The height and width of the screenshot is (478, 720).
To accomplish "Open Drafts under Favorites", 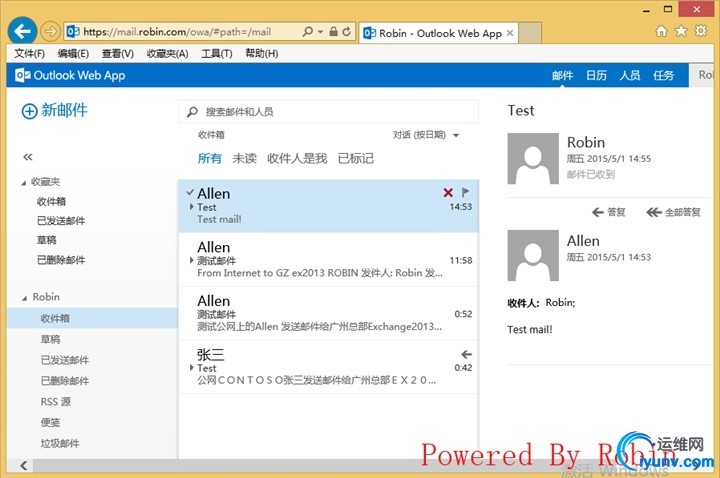I will coord(46,240).
